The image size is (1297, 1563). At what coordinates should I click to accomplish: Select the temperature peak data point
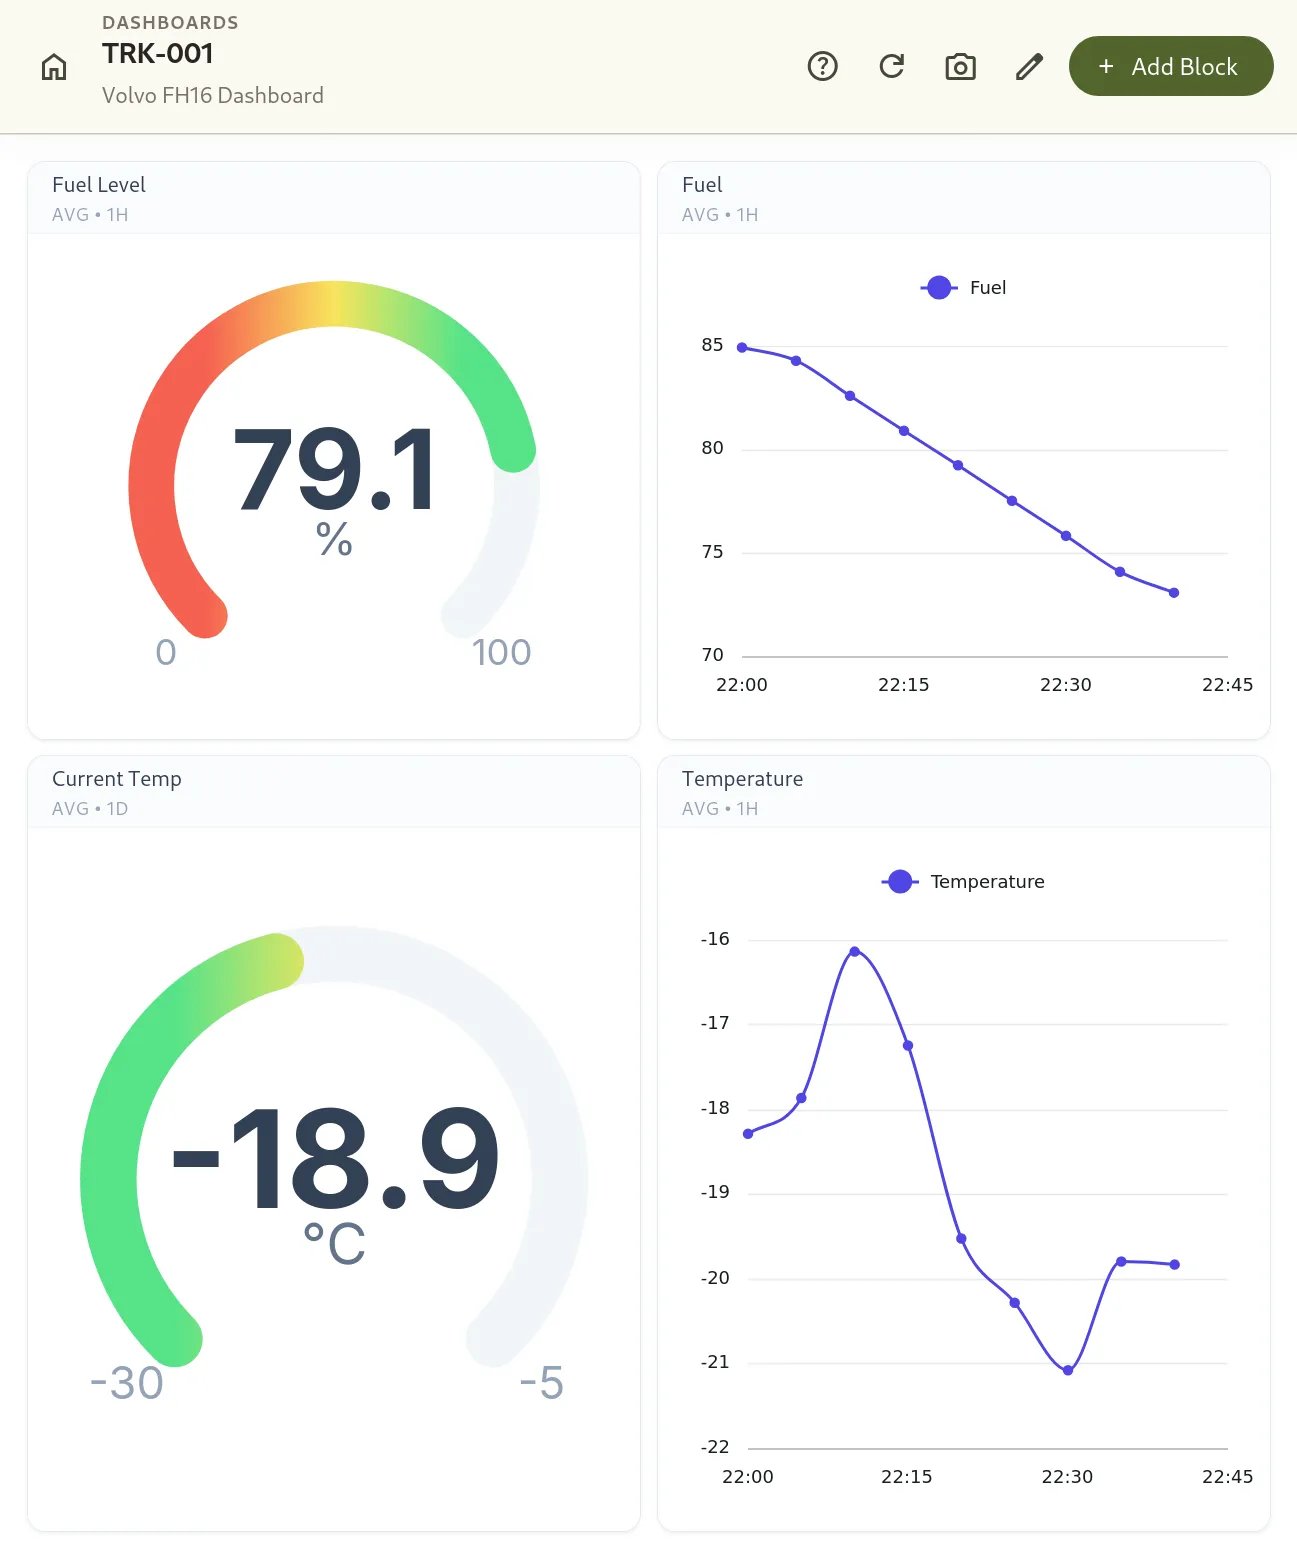pyautogui.click(x=855, y=952)
